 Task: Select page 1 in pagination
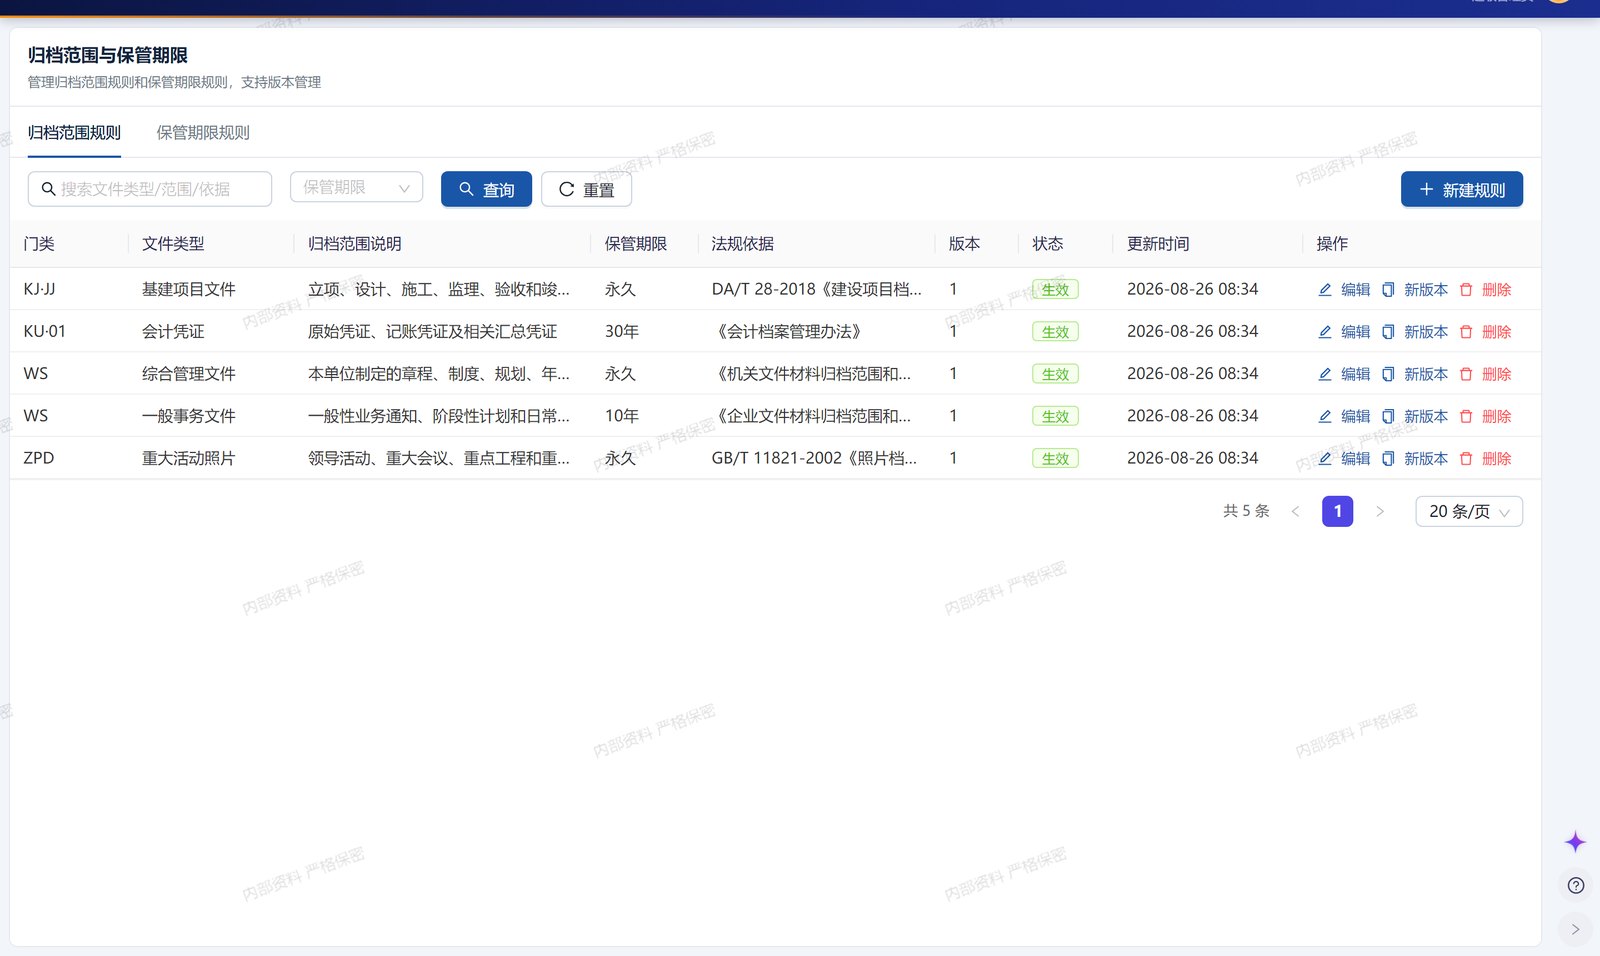click(1338, 511)
